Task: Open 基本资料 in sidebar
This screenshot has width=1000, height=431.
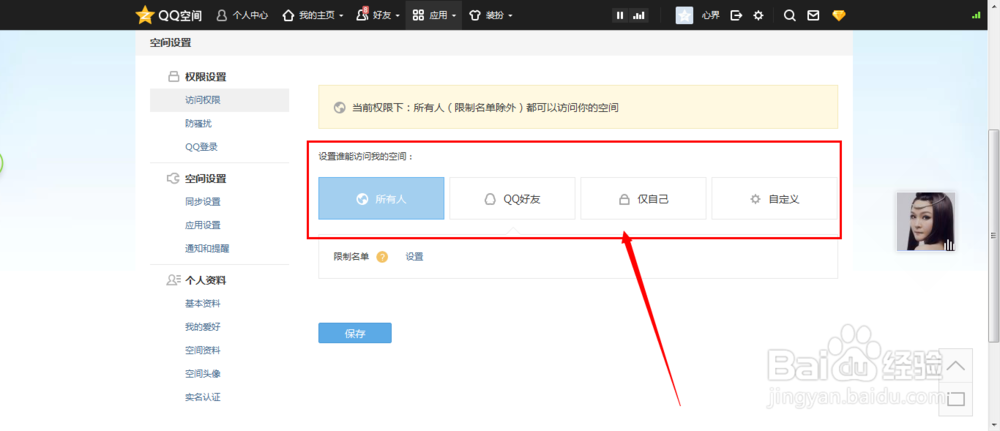Action: point(203,303)
